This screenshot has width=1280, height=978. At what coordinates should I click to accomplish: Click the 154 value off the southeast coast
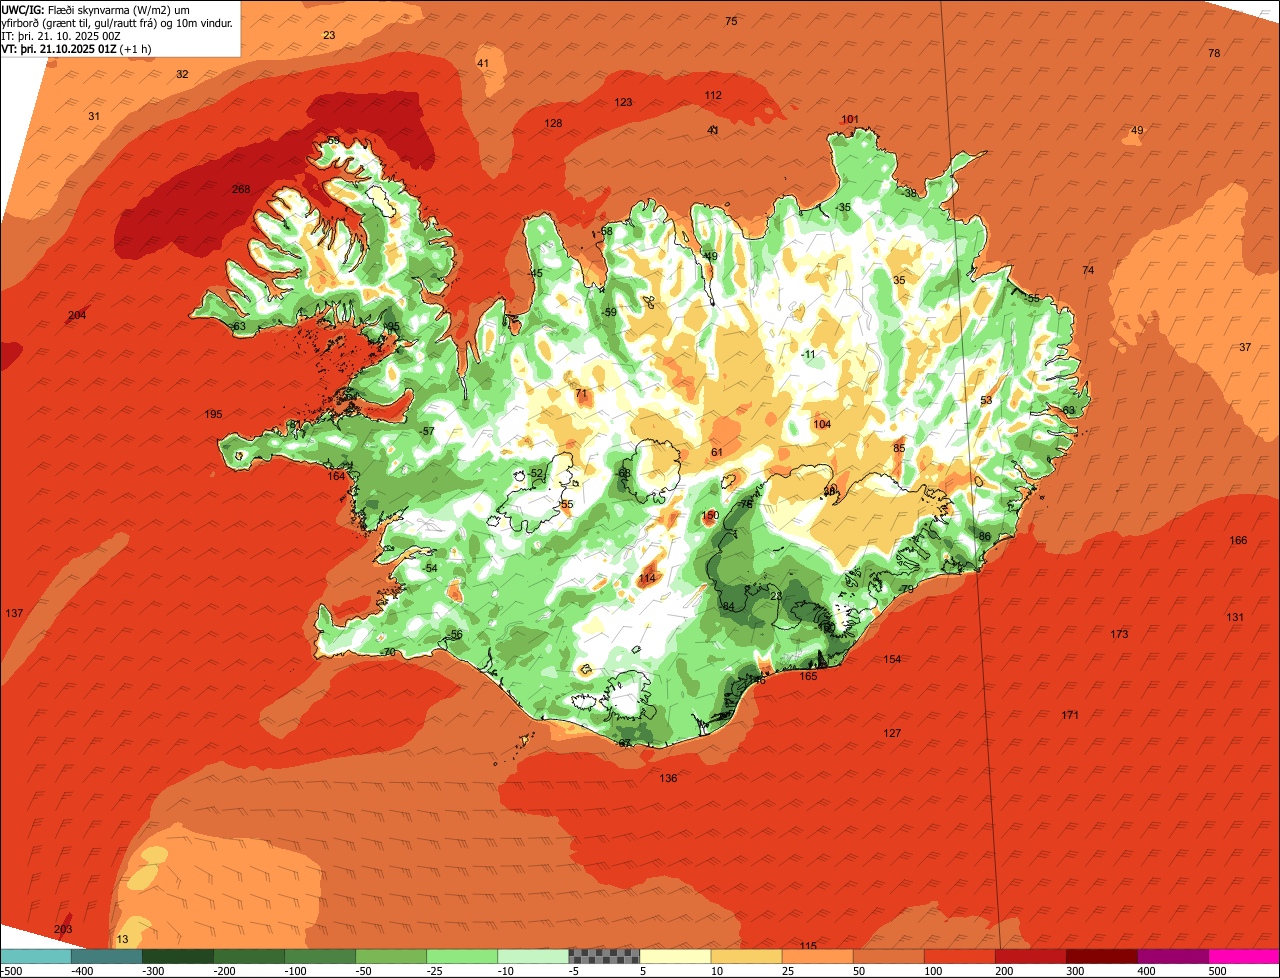[892, 659]
